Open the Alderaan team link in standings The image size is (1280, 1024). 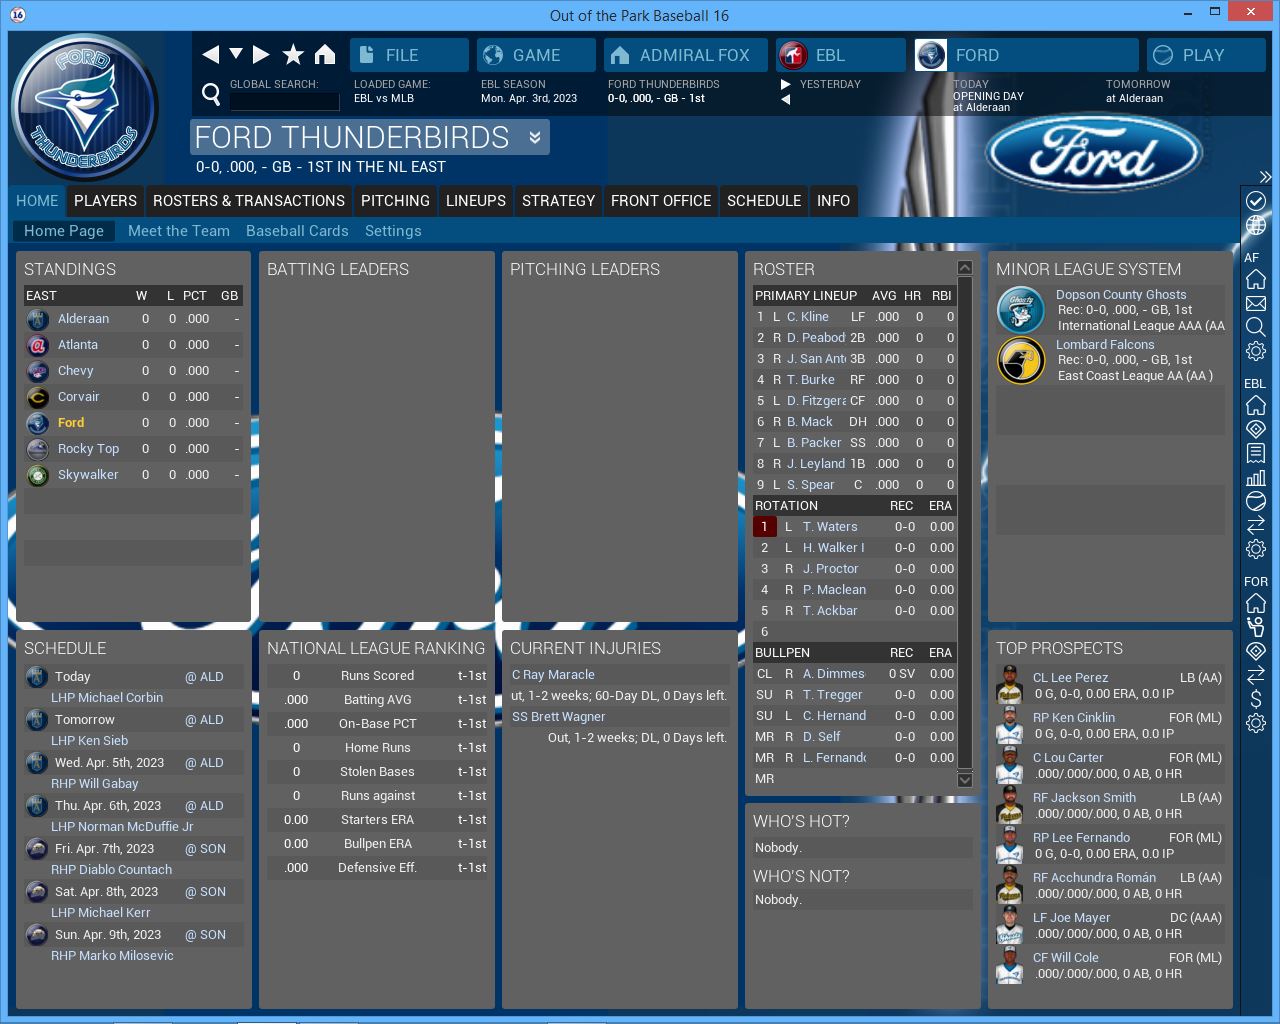(x=83, y=319)
